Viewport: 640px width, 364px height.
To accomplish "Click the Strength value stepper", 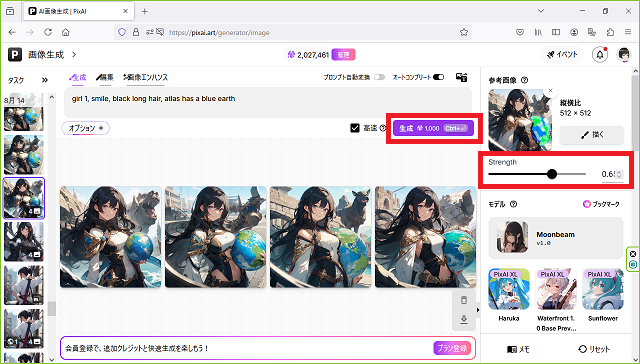I will click(x=619, y=174).
